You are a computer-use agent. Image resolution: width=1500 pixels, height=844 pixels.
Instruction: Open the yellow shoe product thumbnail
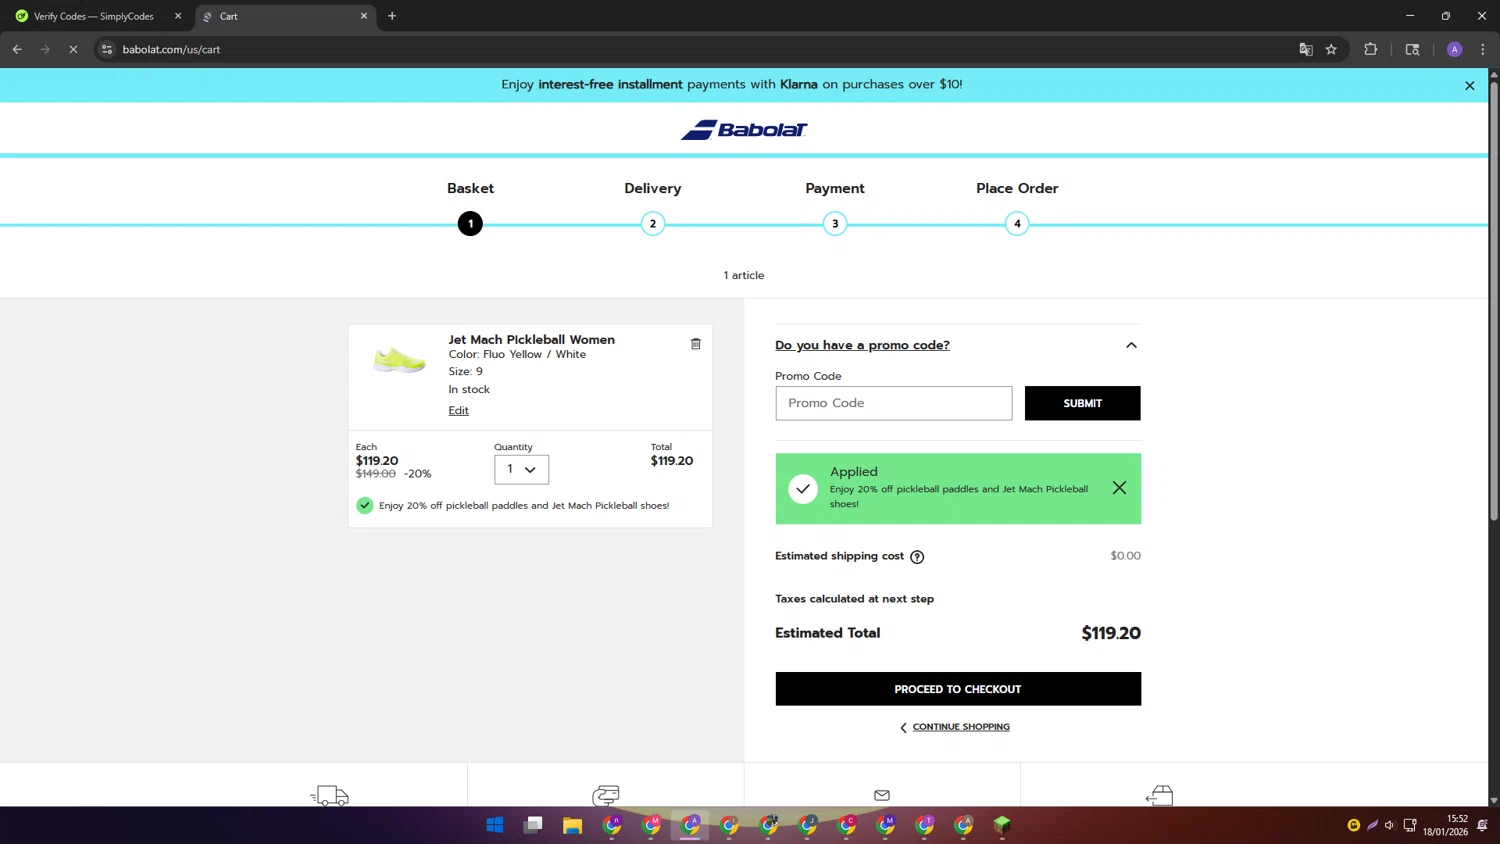click(398, 359)
